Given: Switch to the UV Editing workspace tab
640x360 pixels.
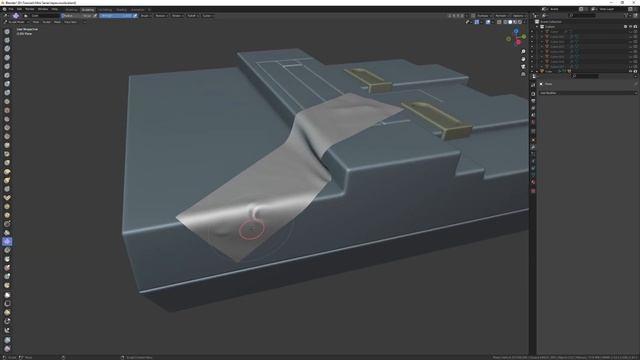Looking at the screenshot, I should 105,9.
